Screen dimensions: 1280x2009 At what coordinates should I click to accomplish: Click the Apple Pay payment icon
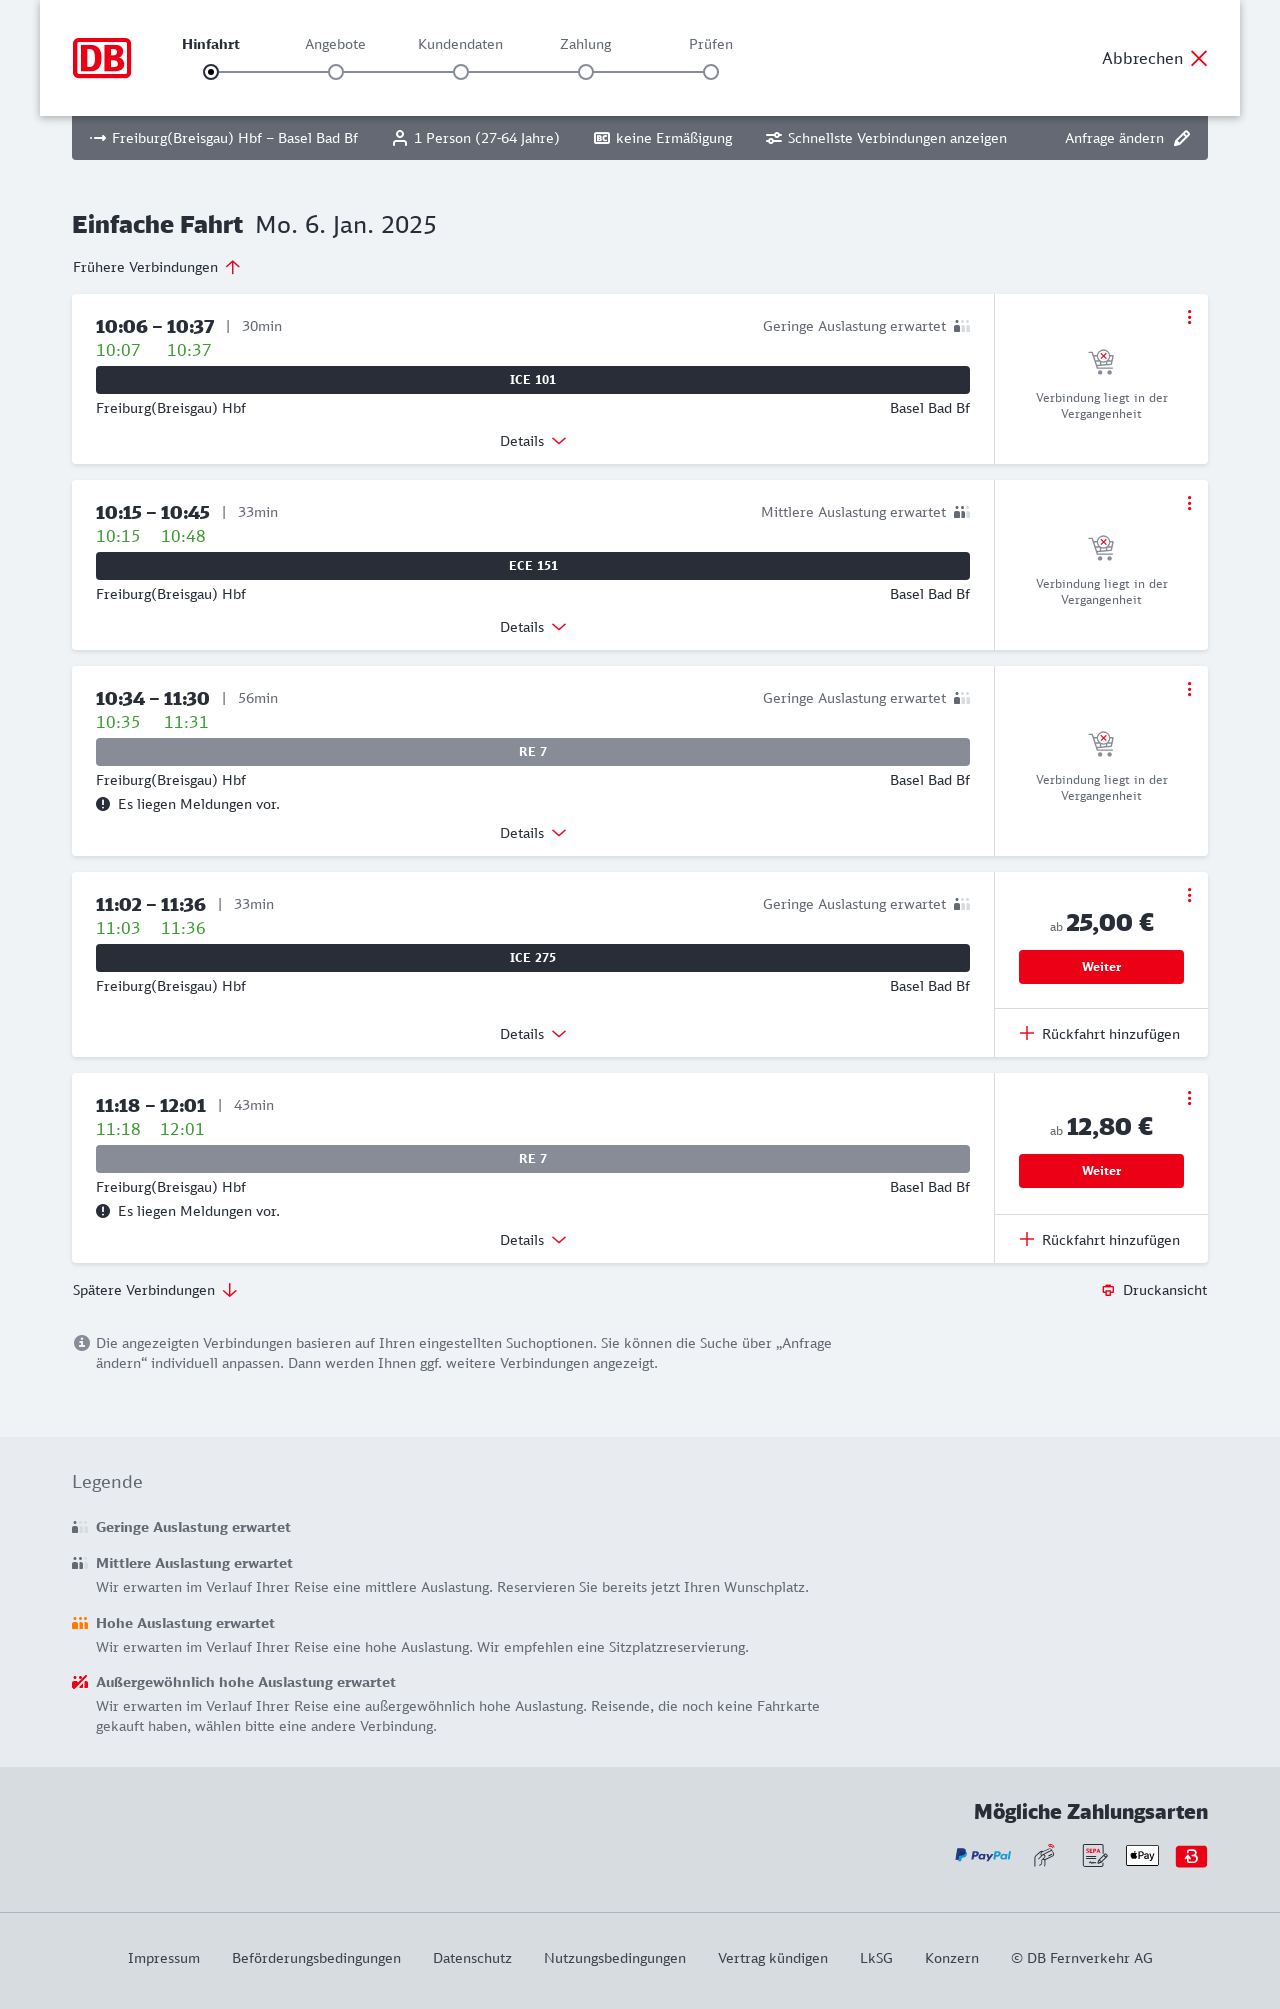click(1142, 1855)
